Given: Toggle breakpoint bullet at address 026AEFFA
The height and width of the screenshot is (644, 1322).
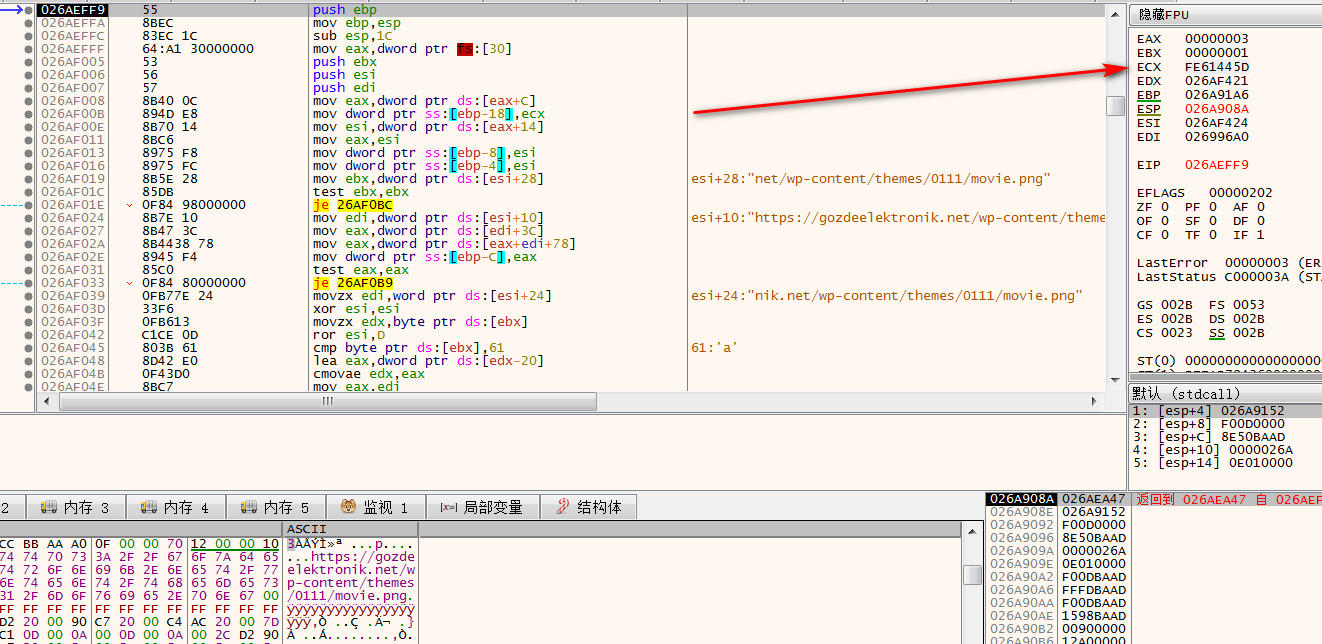Looking at the screenshot, I should click(x=28, y=23).
